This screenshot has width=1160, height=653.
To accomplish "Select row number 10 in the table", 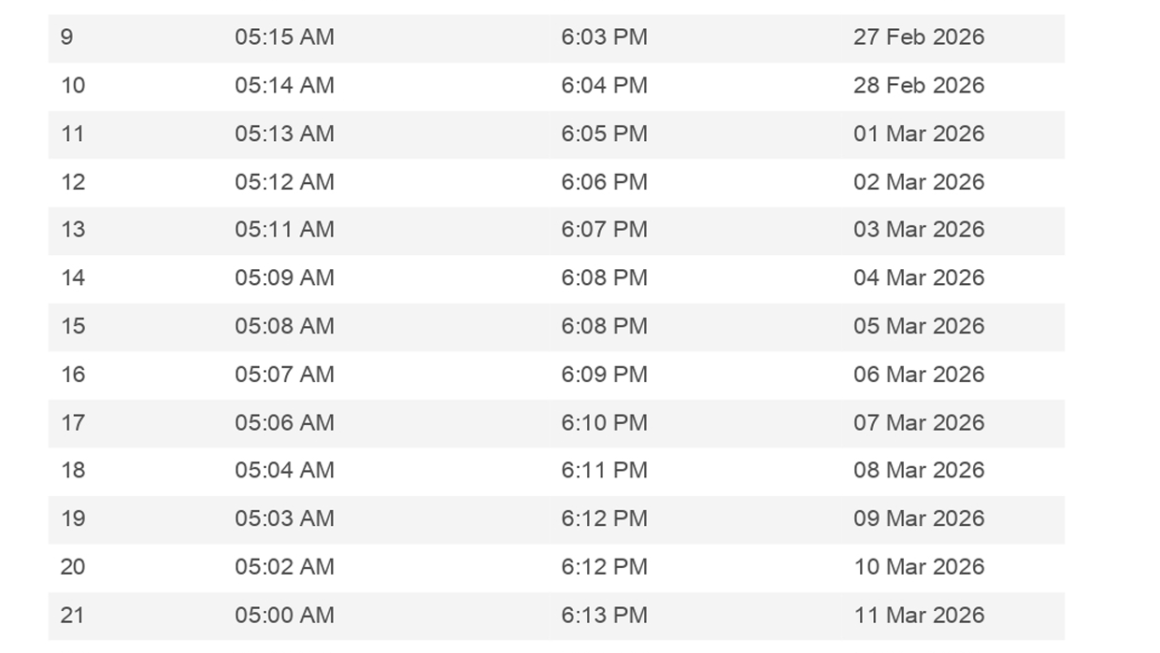I will (73, 86).
